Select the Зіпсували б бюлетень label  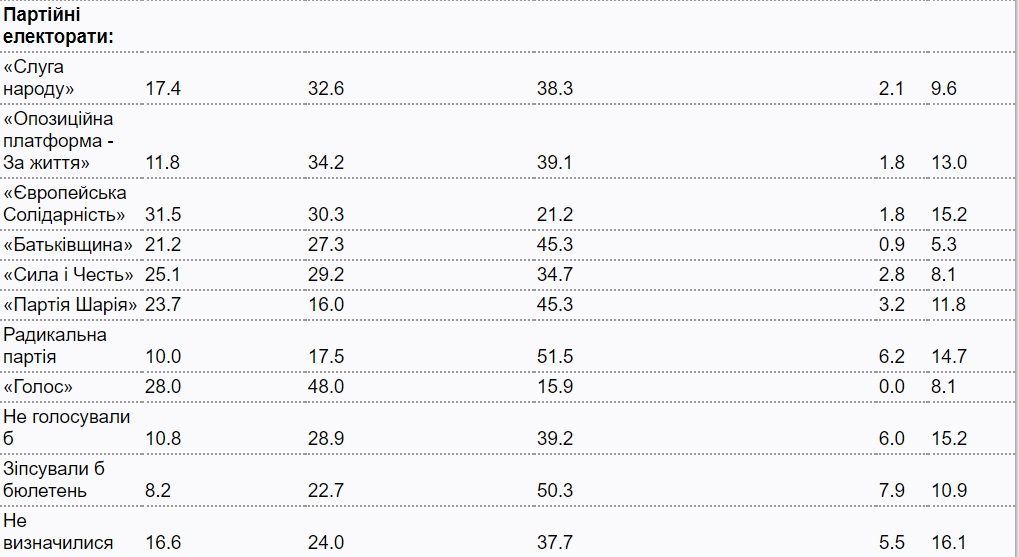point(54,480)
